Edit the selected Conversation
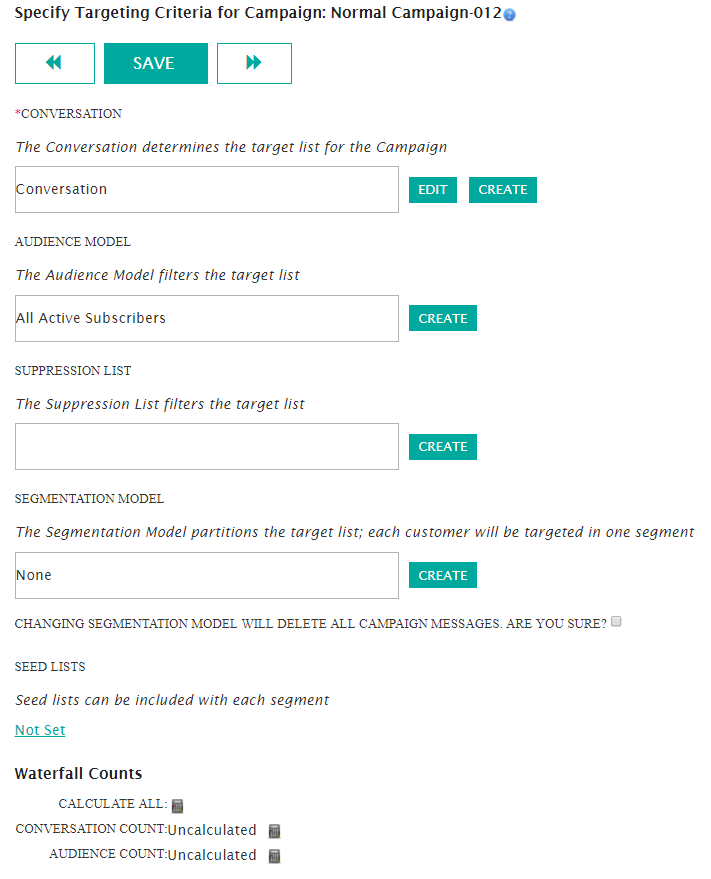 (x=433, y=189)
